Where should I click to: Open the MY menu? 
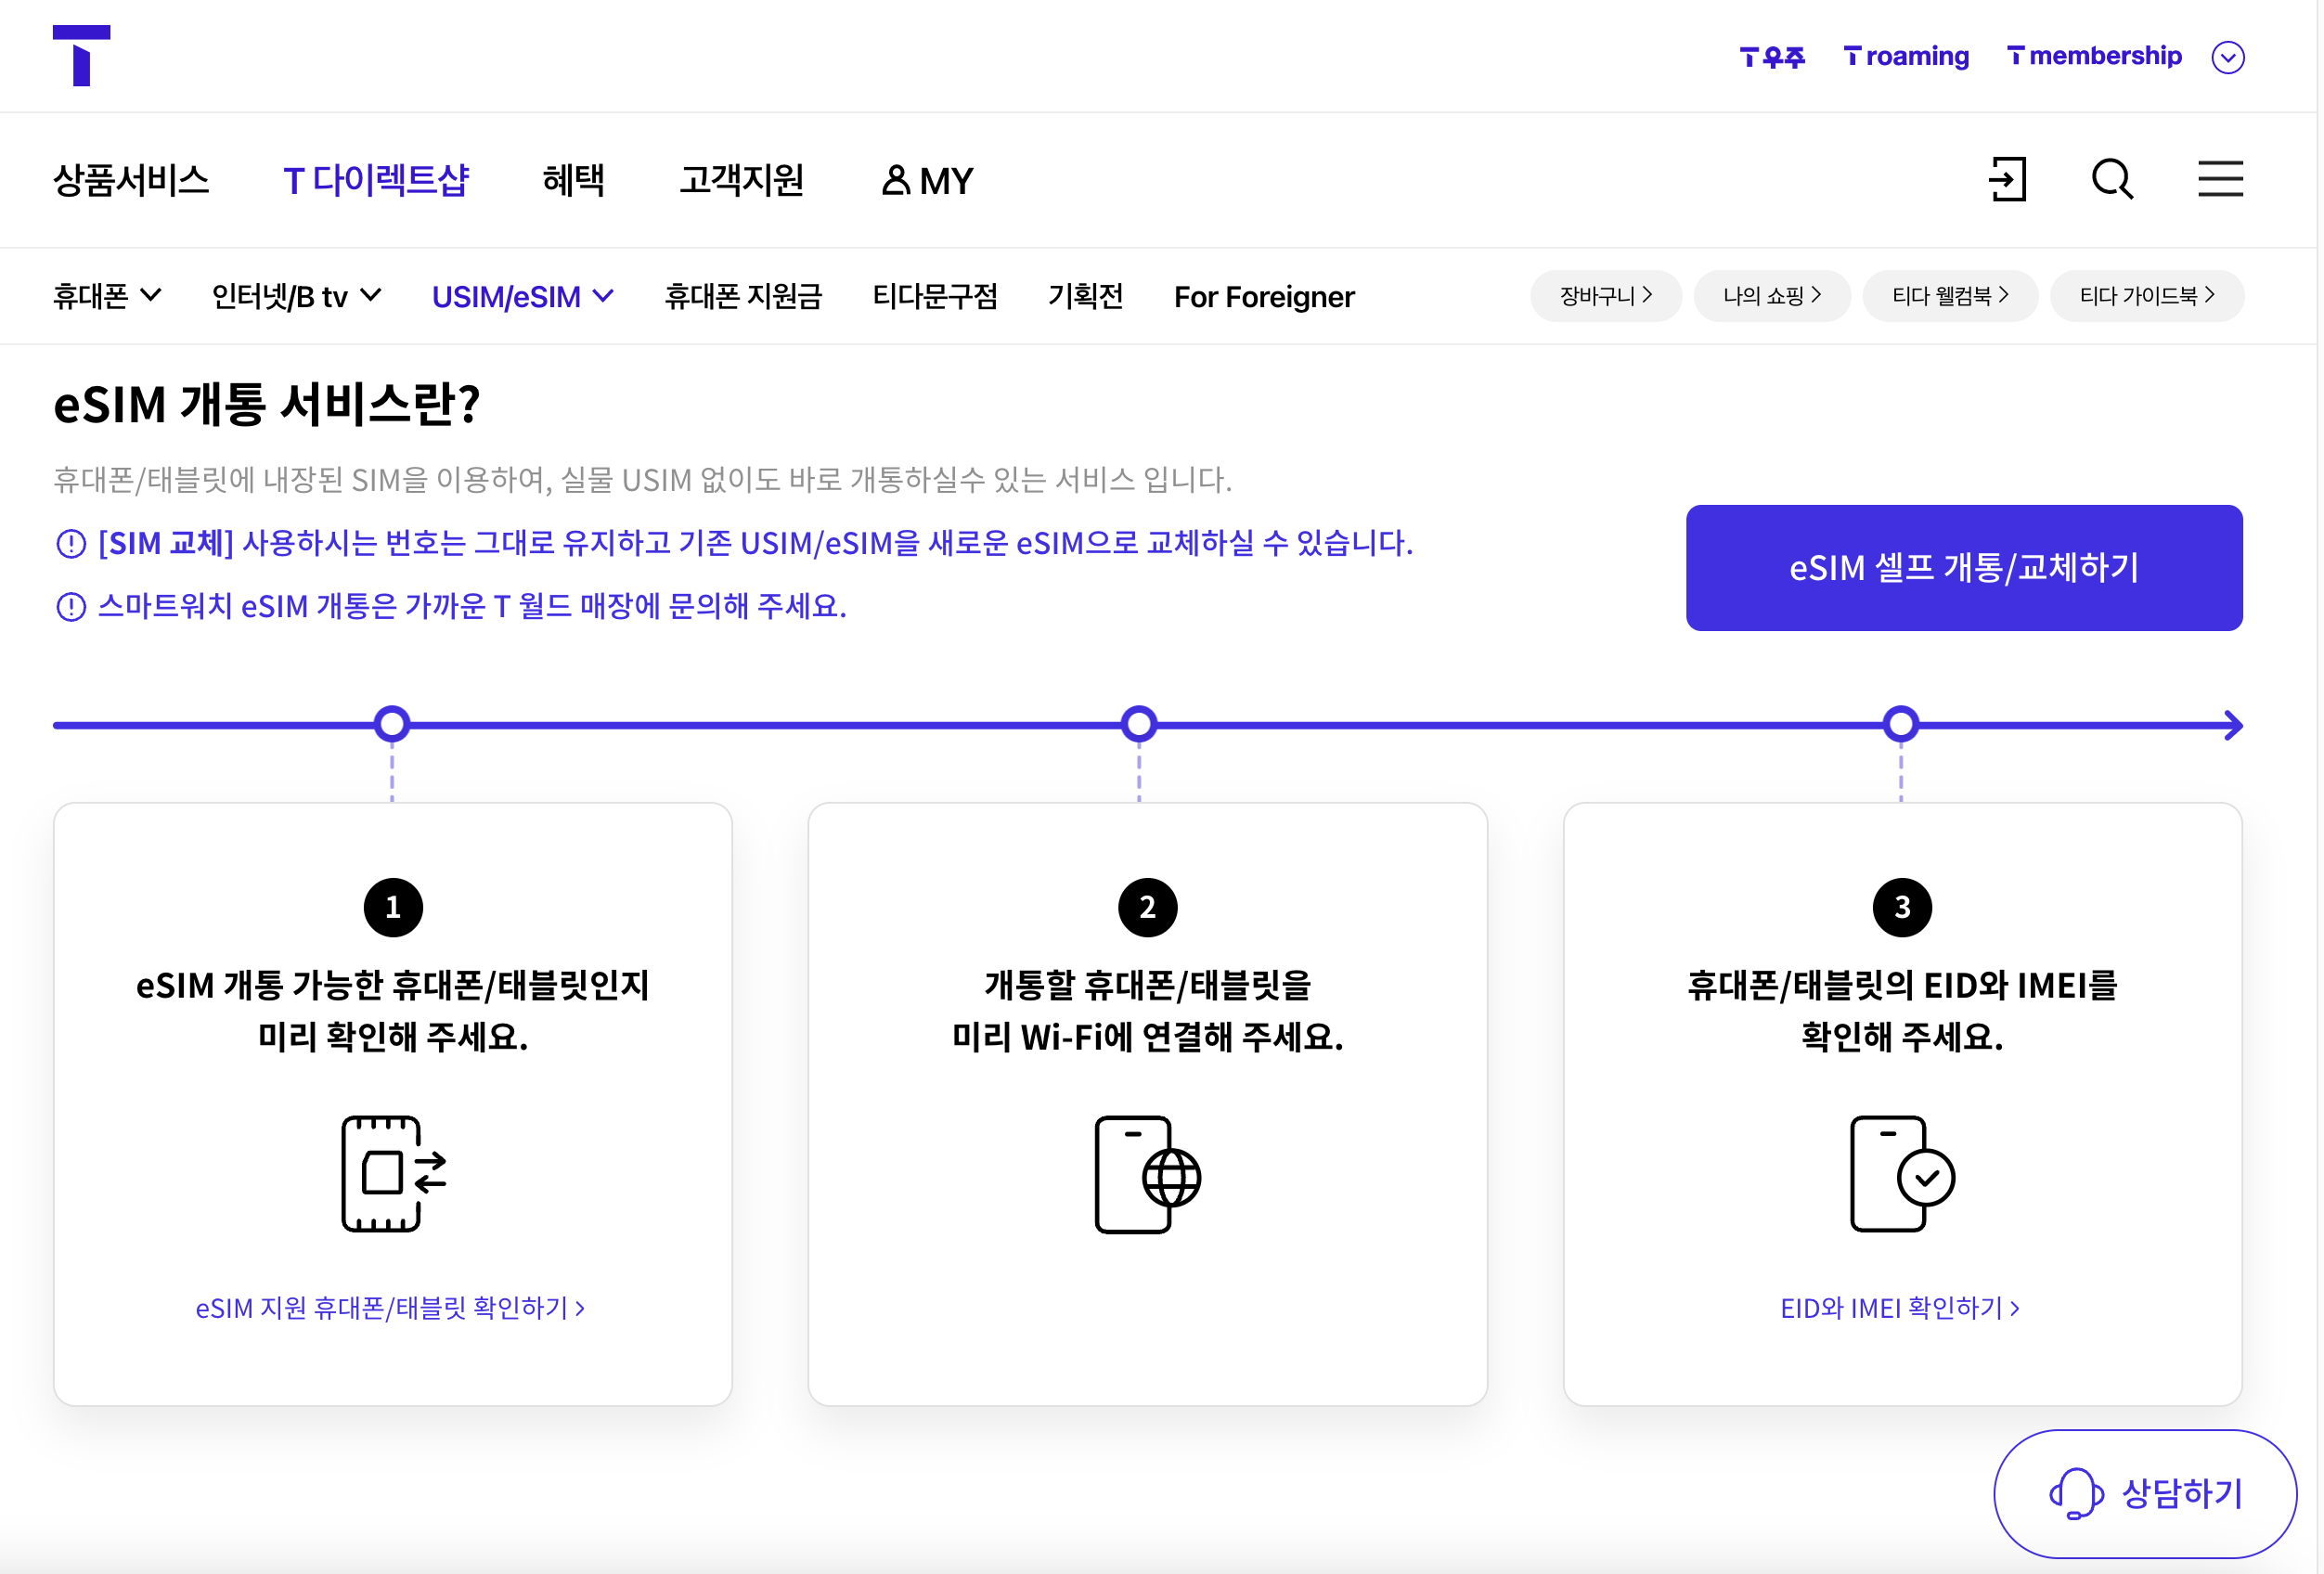coord(927,180)
